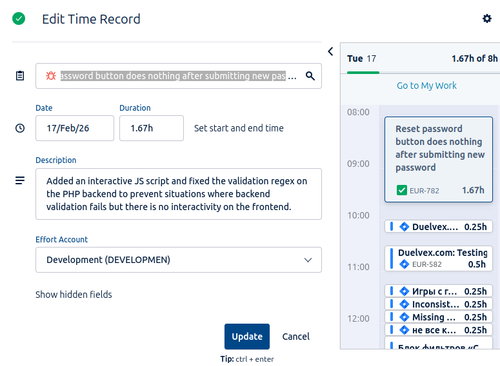Click Set start and end time
Image resolution: width=500 pixels, height=366 pixels.
(x=239, y=128)
